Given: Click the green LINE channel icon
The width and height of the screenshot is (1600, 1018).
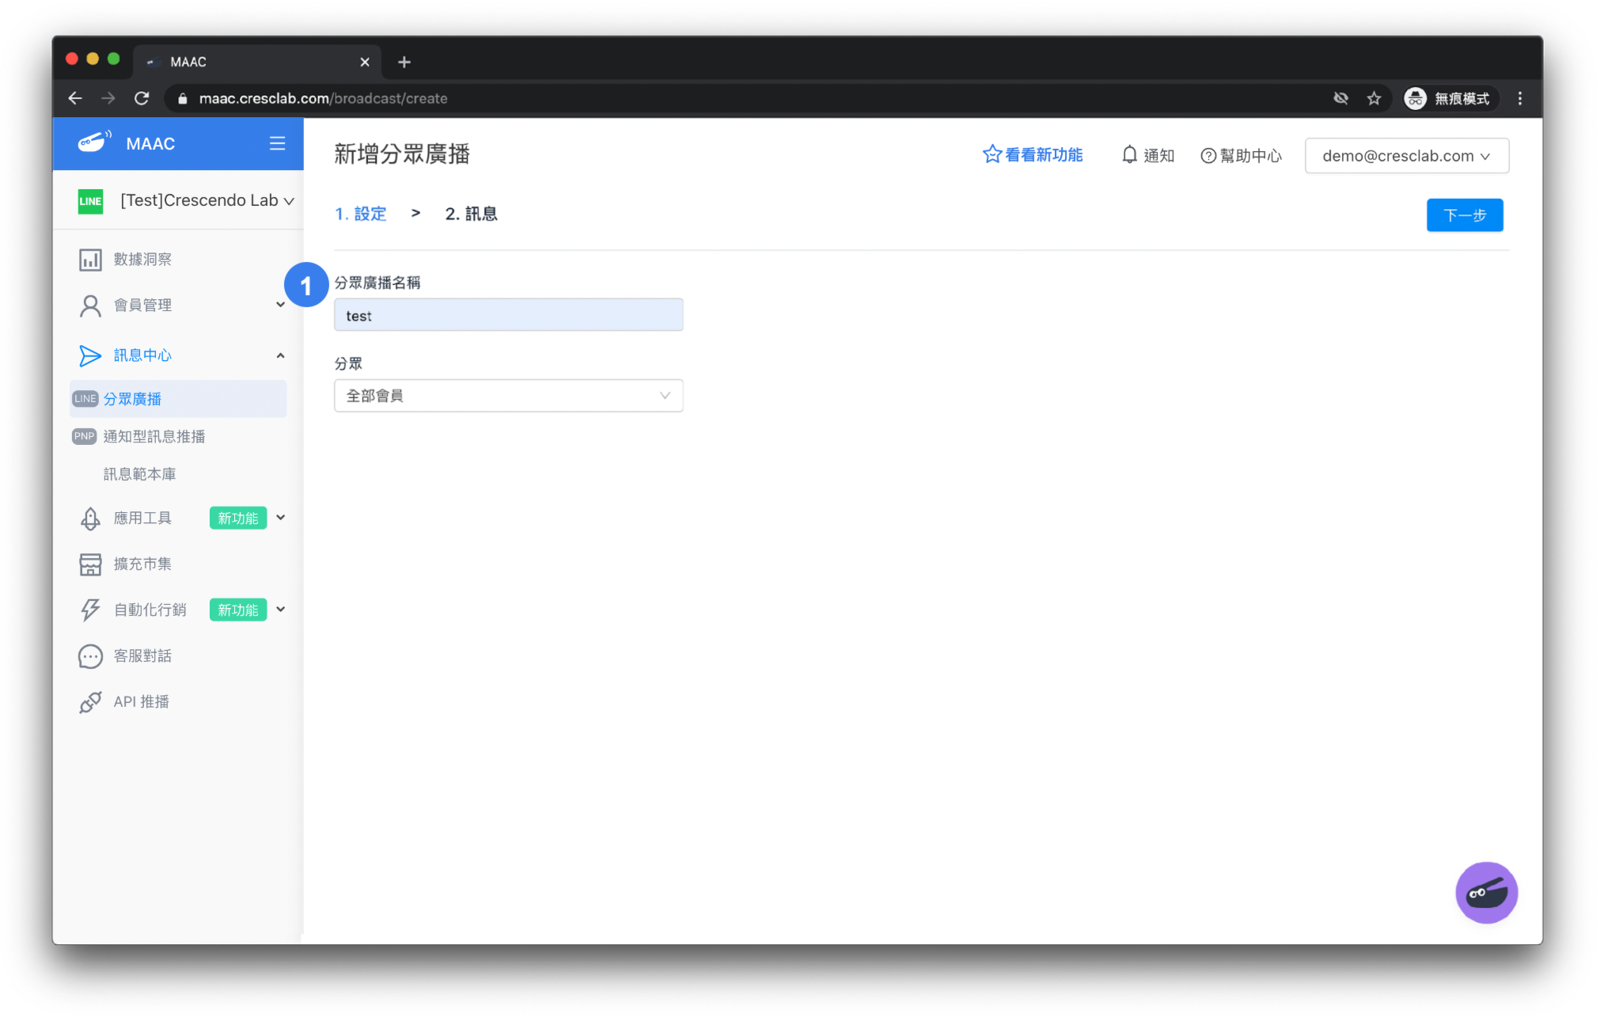Looking at the screenshot, I should click(91, 201).
